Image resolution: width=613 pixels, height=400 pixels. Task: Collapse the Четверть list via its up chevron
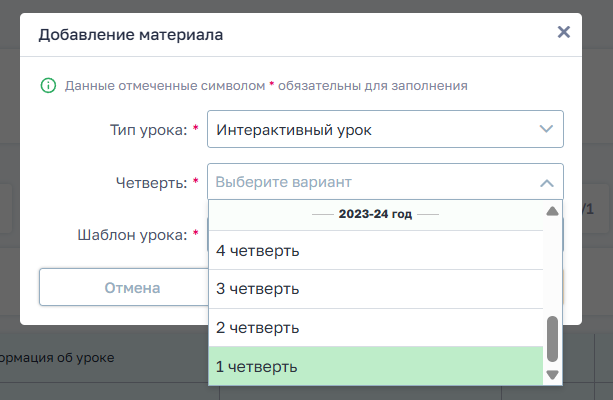pos(546,183)
